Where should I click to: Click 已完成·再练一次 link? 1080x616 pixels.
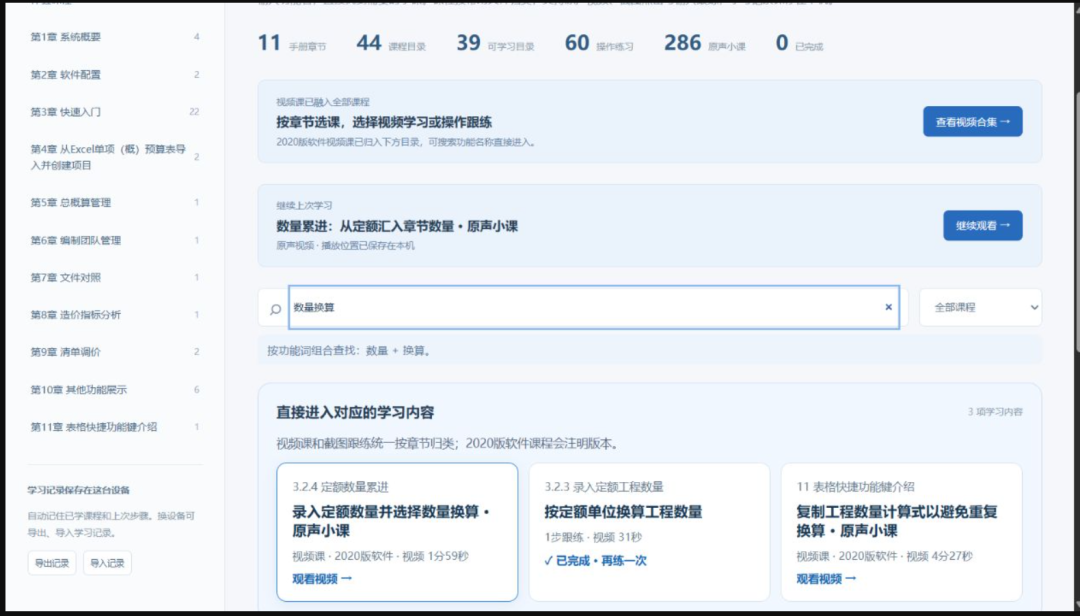(x=595, y=561)
